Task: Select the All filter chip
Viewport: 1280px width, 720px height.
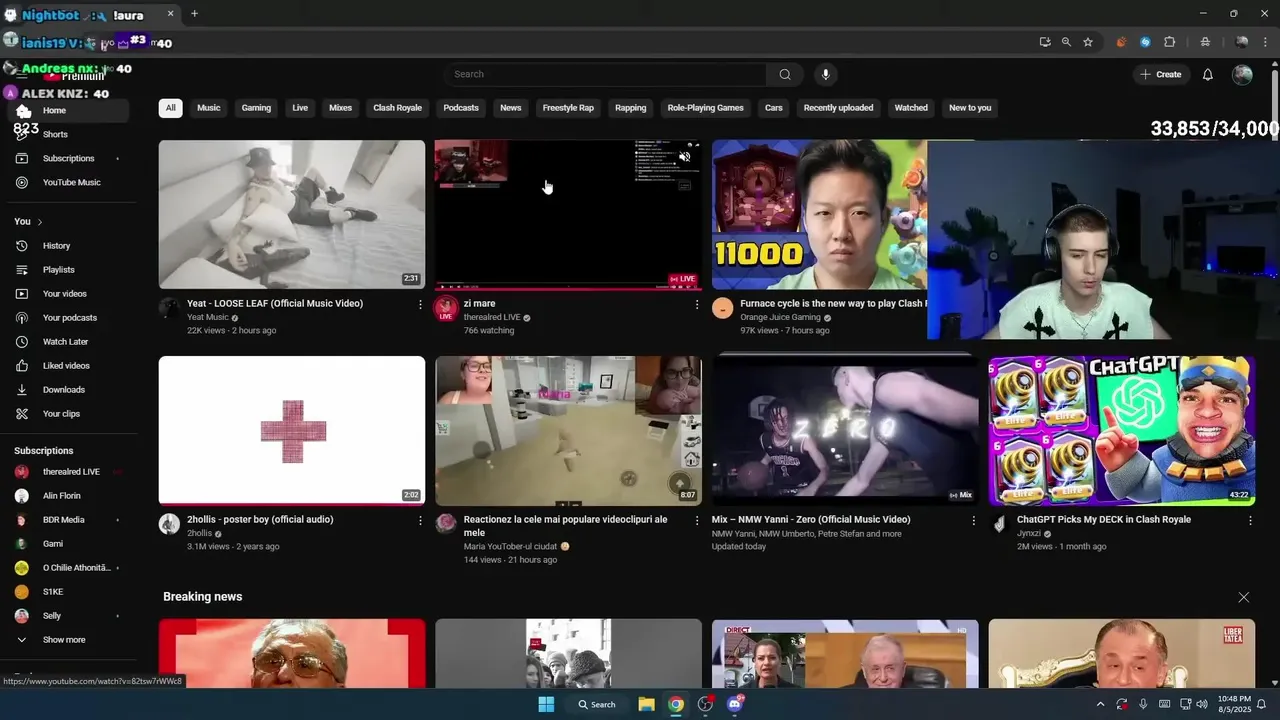Action: coord(170,108)
